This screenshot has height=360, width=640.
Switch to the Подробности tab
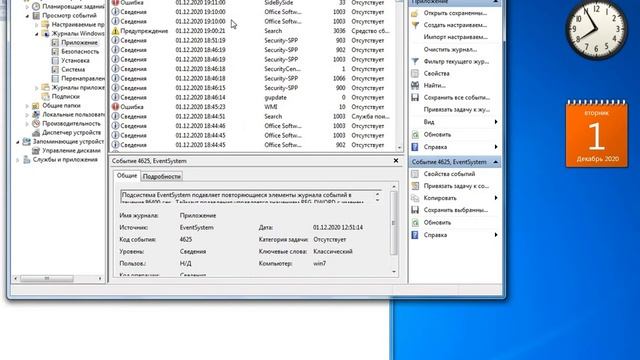pos(162,176)
